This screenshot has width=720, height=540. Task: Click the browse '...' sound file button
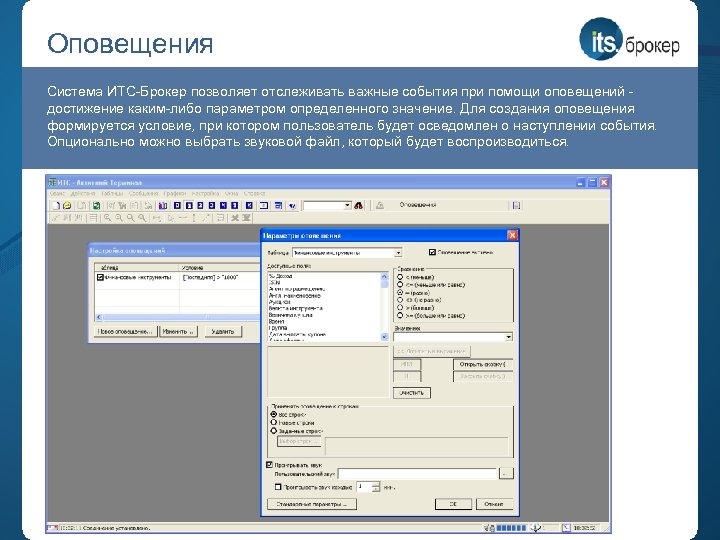point(506,473)
